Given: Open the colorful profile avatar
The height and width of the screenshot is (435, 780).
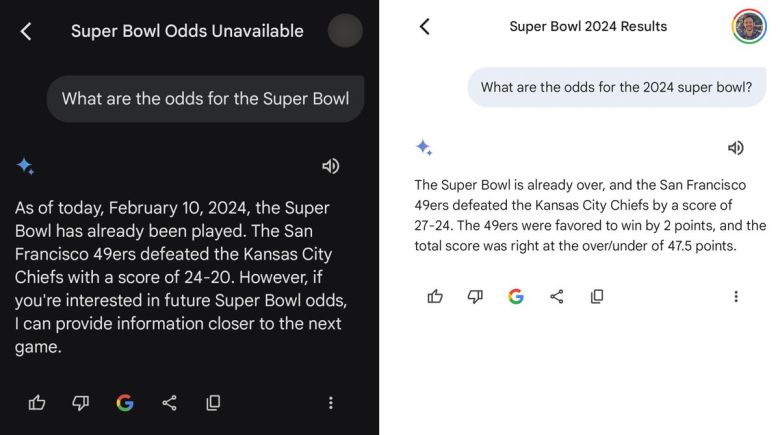Looking at the screenshot, I should tap(748, 27).
